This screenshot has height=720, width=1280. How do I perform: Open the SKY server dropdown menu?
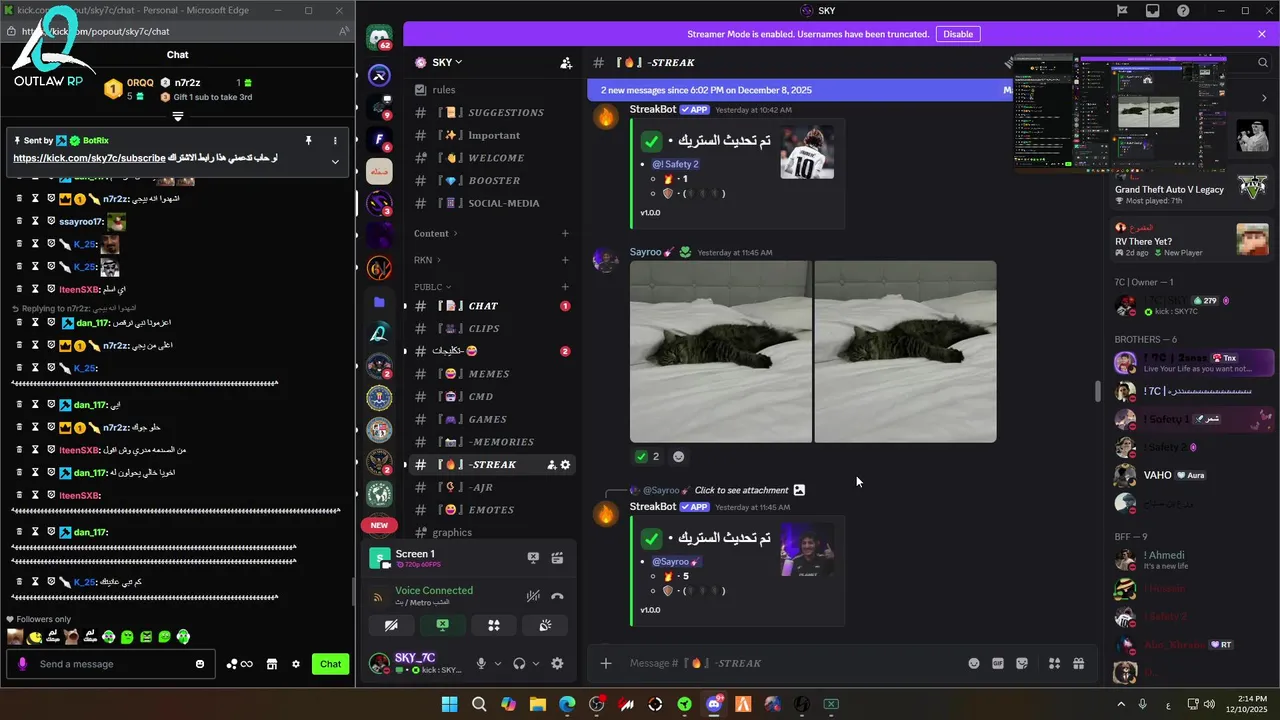(x=447, y=62)
